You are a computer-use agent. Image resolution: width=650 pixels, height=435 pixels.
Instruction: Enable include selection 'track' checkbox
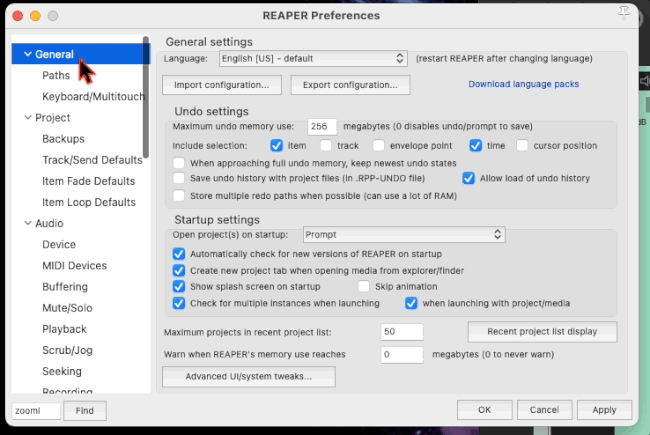click(x=326, y=146)
